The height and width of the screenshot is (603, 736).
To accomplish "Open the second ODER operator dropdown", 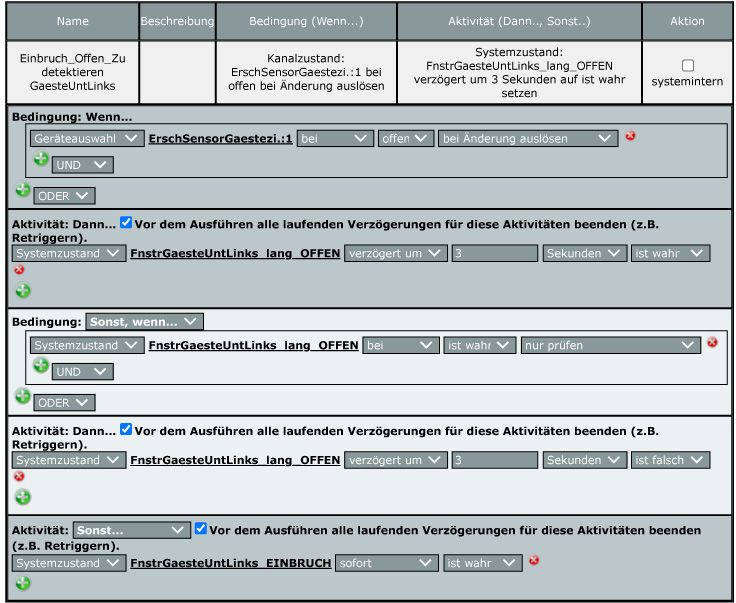I will tap(64, 403).
